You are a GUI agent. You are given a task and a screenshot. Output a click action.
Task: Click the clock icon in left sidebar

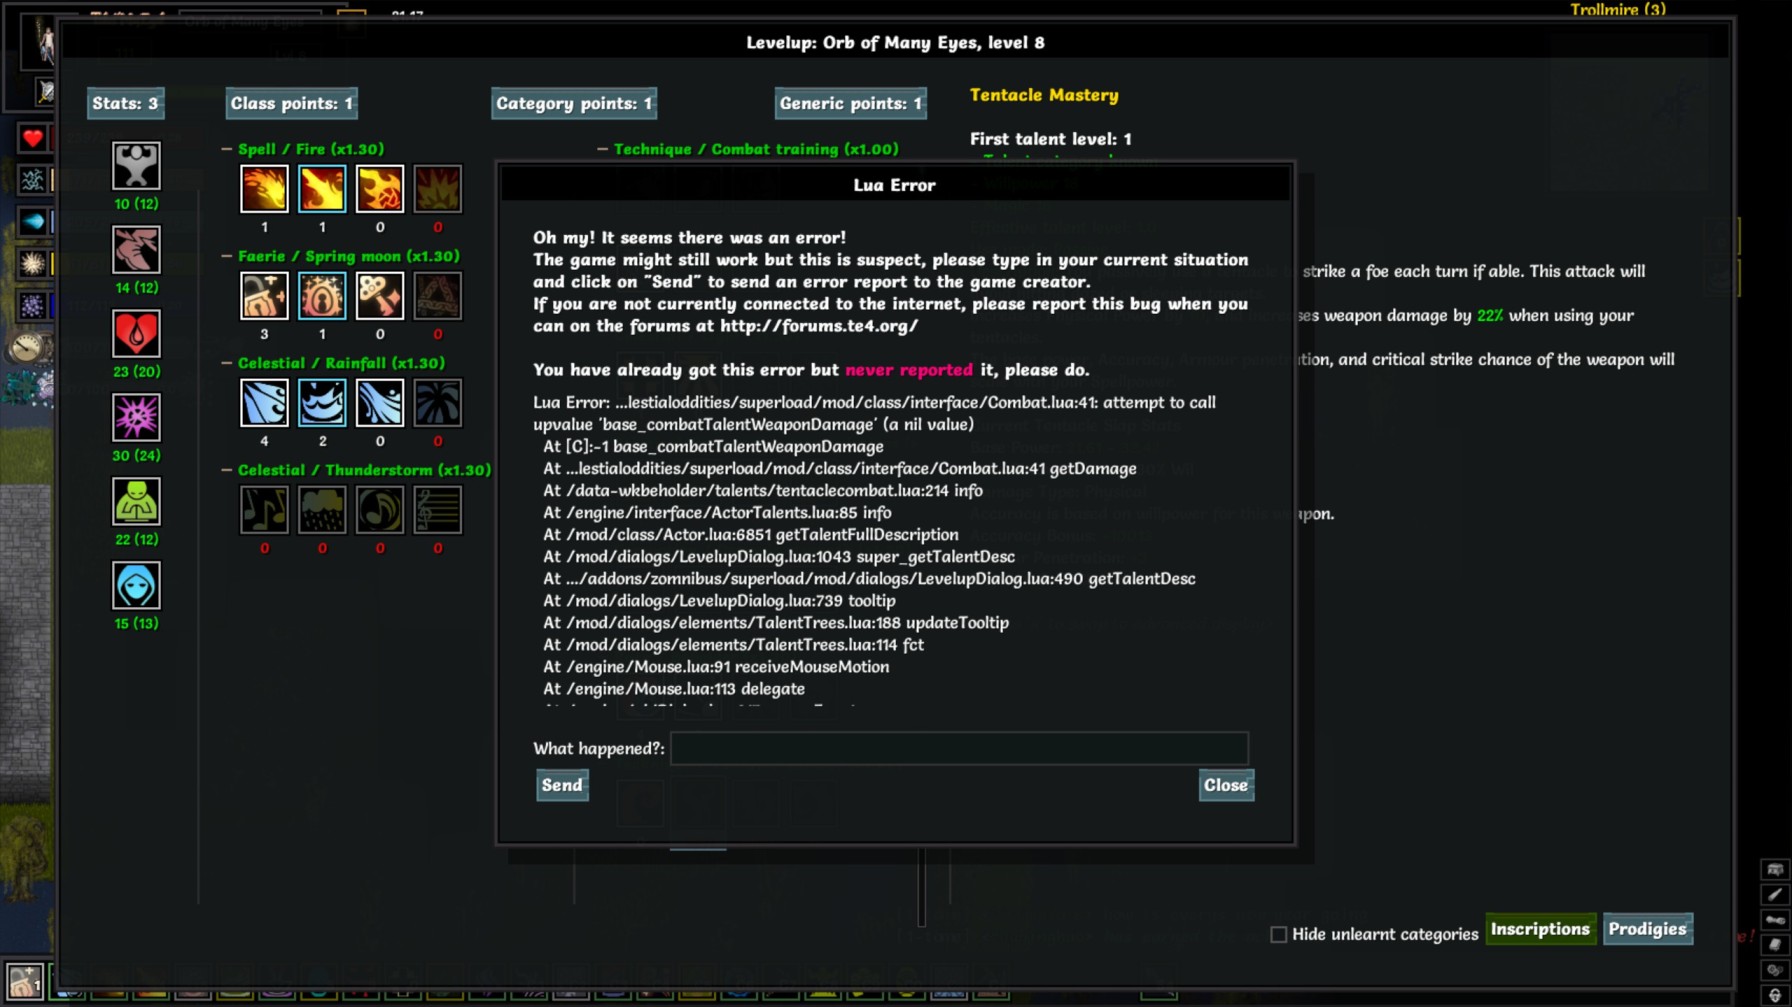coord(27,348)
